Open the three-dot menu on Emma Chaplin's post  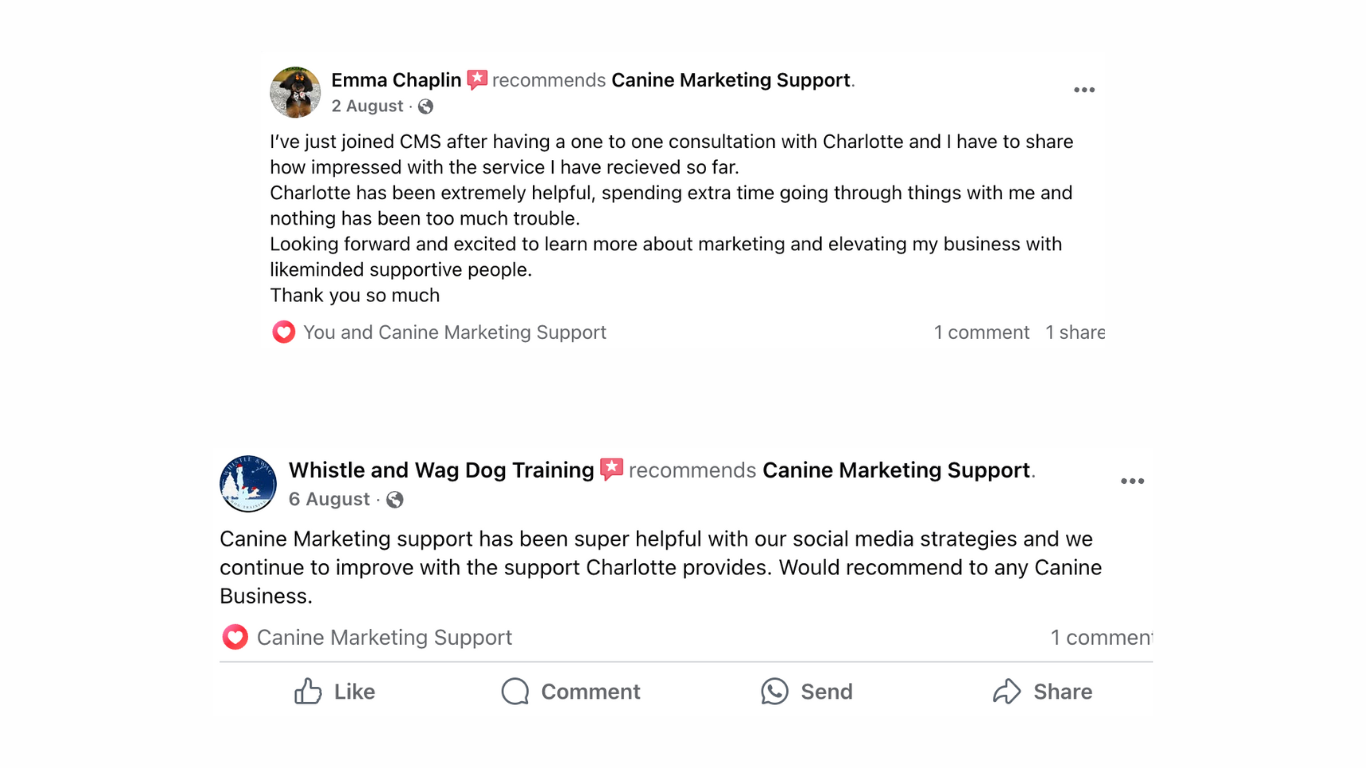pyautogui.click(x=1084, y=89)
